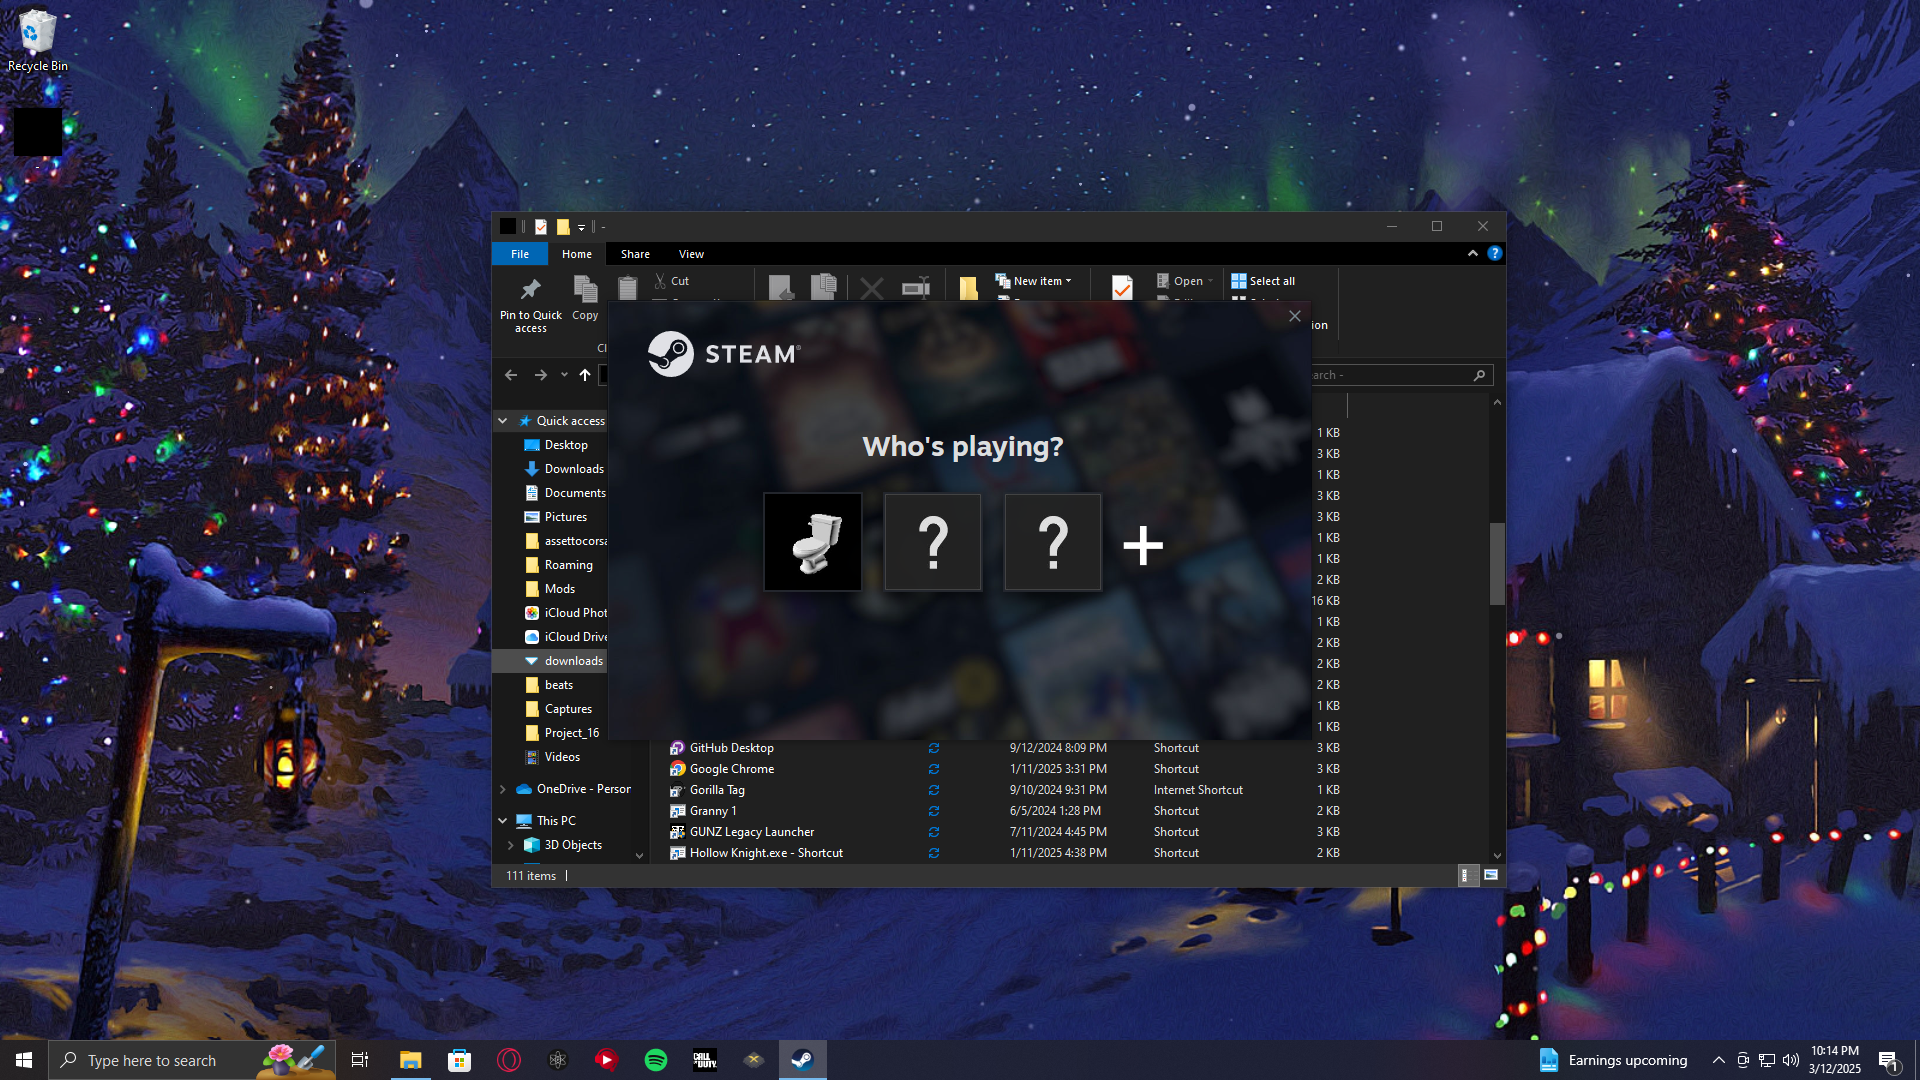Image resolution: width=1920 pixels, height=1080 pixels.
Task: Add a new Steam profile with plus icon
Action: click(x=1143, y=545)
